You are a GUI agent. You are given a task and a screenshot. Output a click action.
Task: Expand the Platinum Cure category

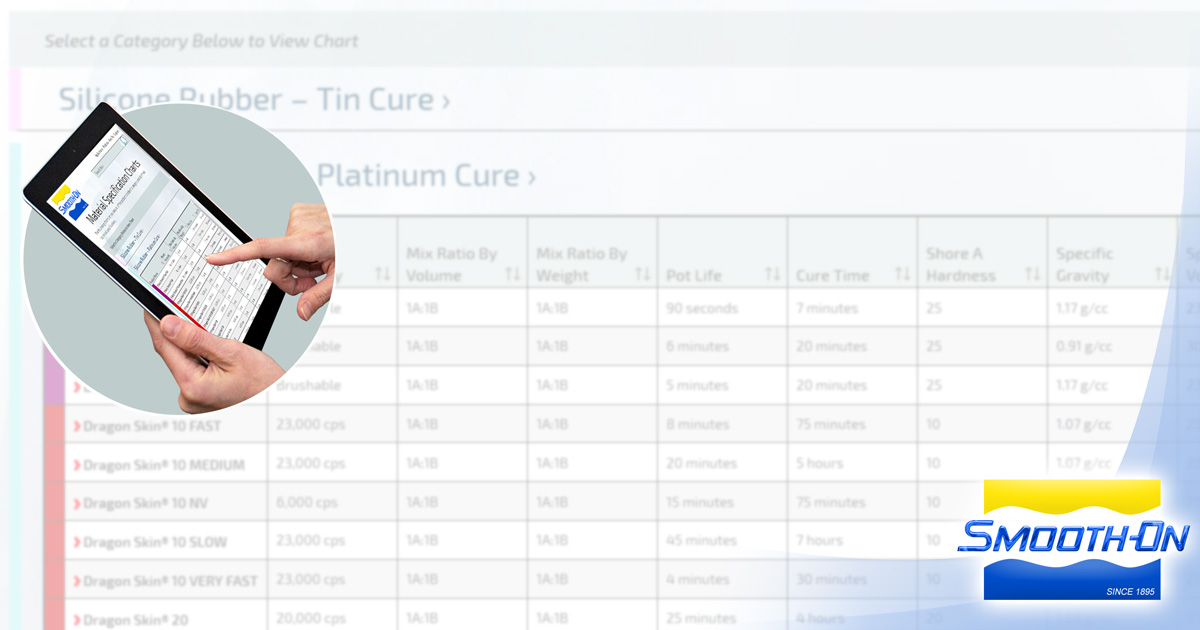coord(427,176)
